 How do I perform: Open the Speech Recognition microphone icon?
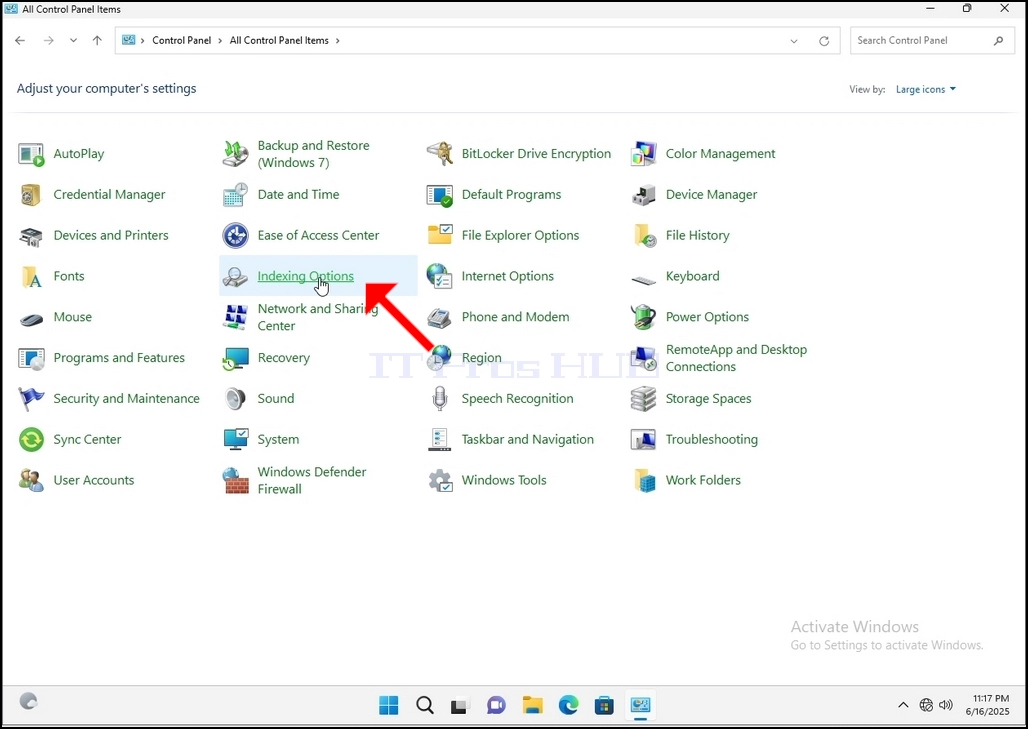[x=439, y=399]
